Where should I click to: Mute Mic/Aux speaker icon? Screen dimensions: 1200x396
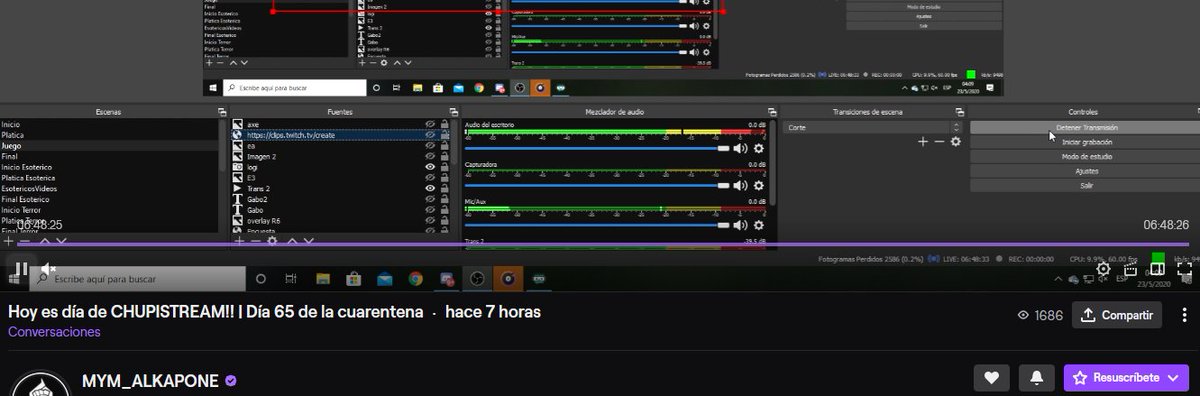(740, 225)
